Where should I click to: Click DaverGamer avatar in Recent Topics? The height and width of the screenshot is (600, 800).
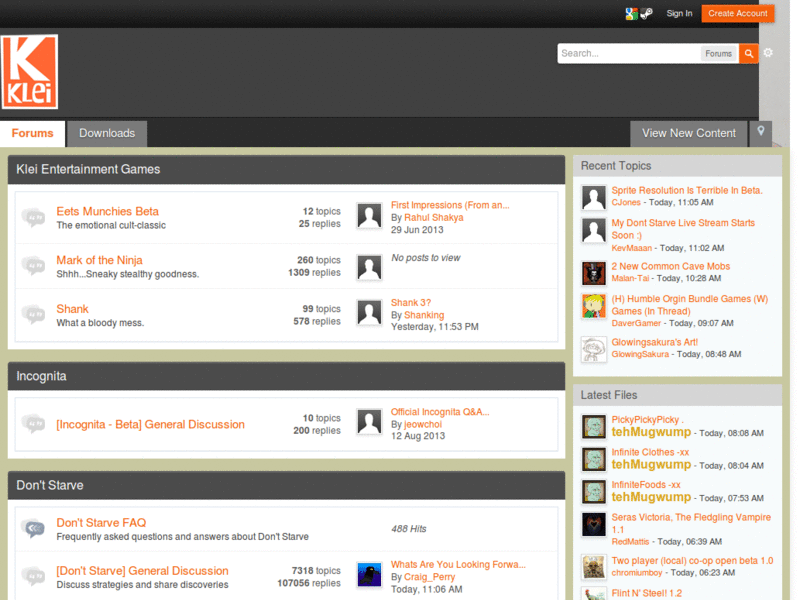pyautogui.click(x=594, y=306)
